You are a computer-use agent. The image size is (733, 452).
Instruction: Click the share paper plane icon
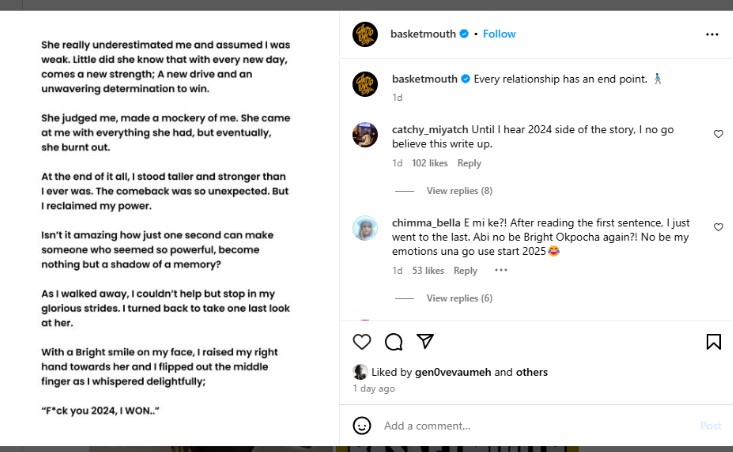coord(425,342)
